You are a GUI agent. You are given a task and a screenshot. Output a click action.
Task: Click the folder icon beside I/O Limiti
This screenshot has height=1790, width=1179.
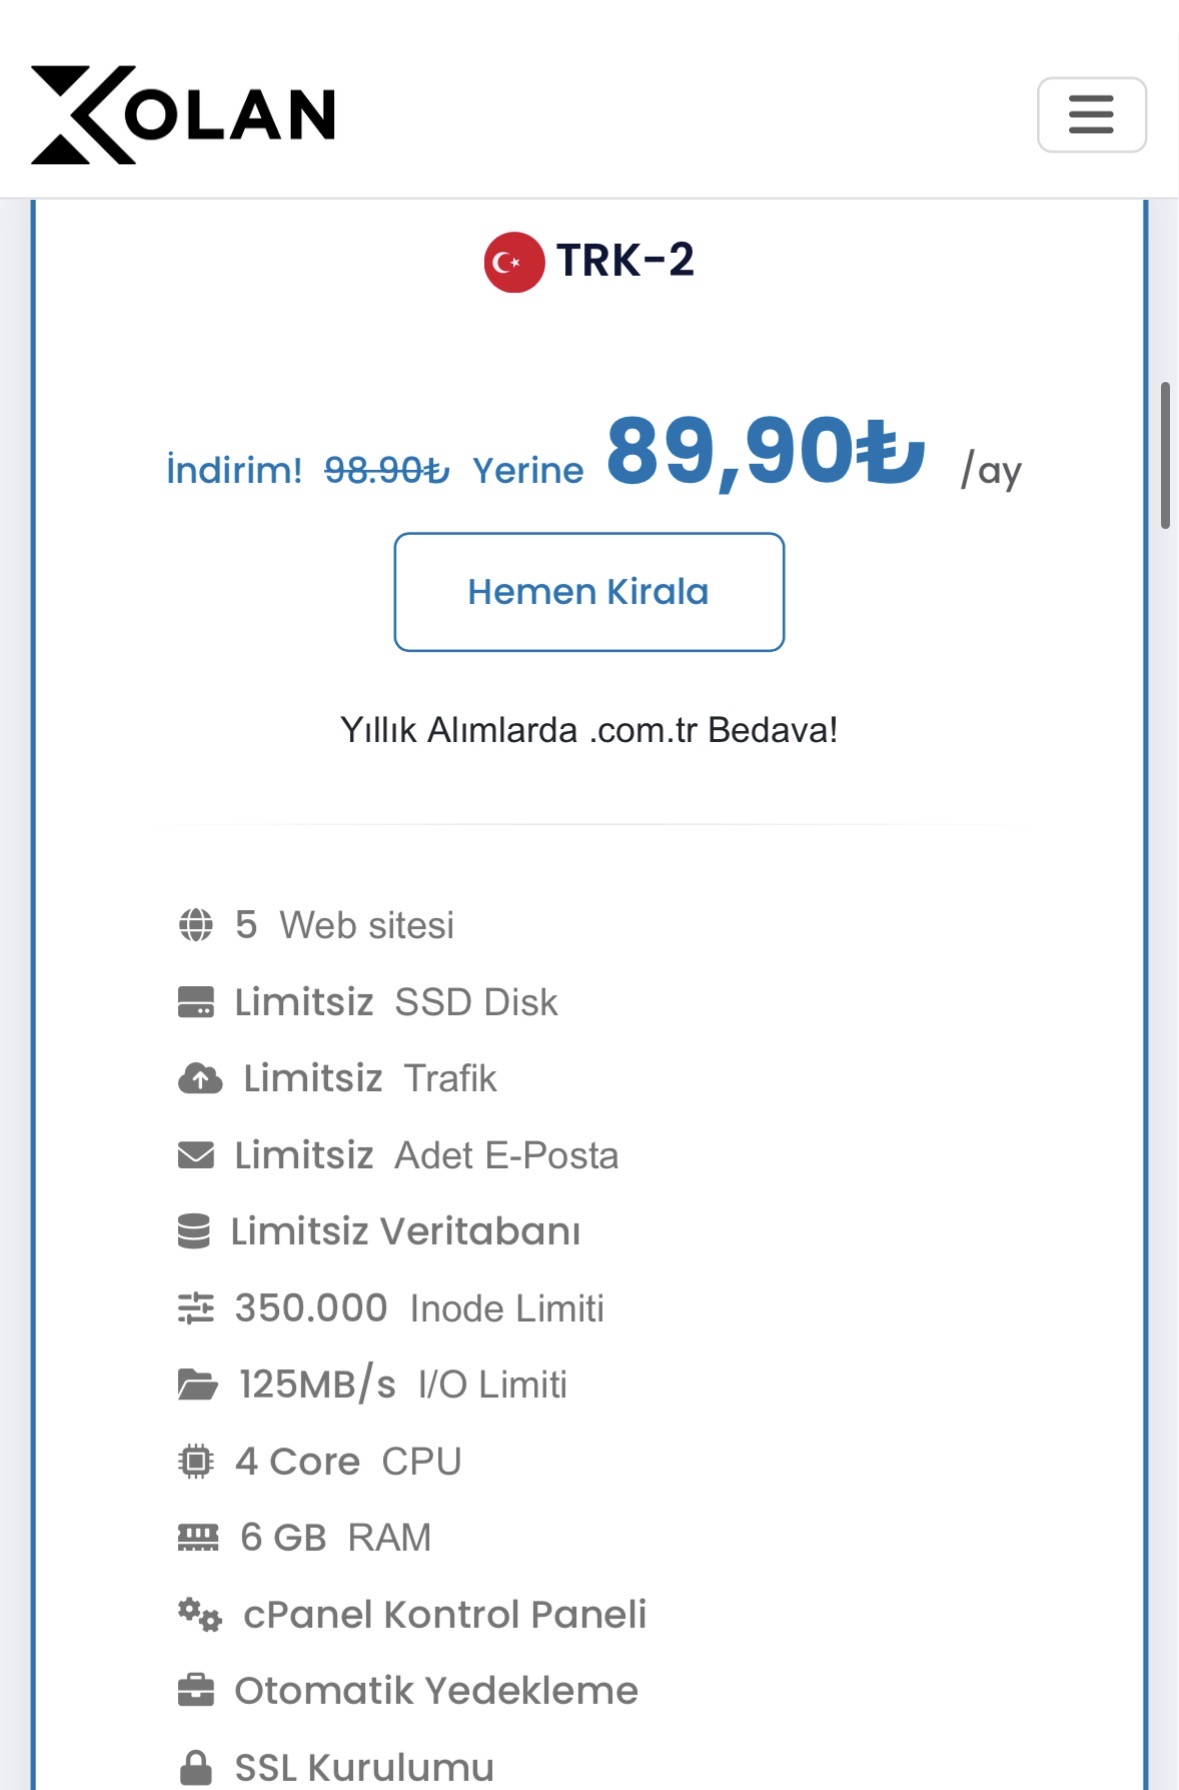click(198, 1385)
